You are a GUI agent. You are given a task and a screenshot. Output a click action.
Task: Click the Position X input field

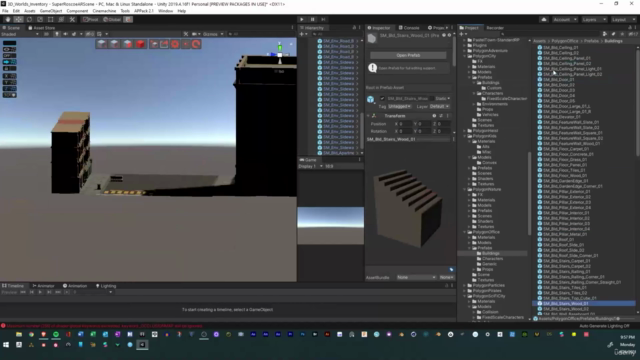click(404, 124)
